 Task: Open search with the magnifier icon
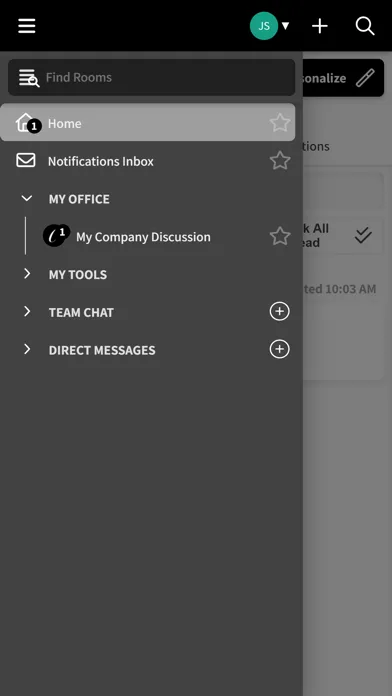coord(365,26)
